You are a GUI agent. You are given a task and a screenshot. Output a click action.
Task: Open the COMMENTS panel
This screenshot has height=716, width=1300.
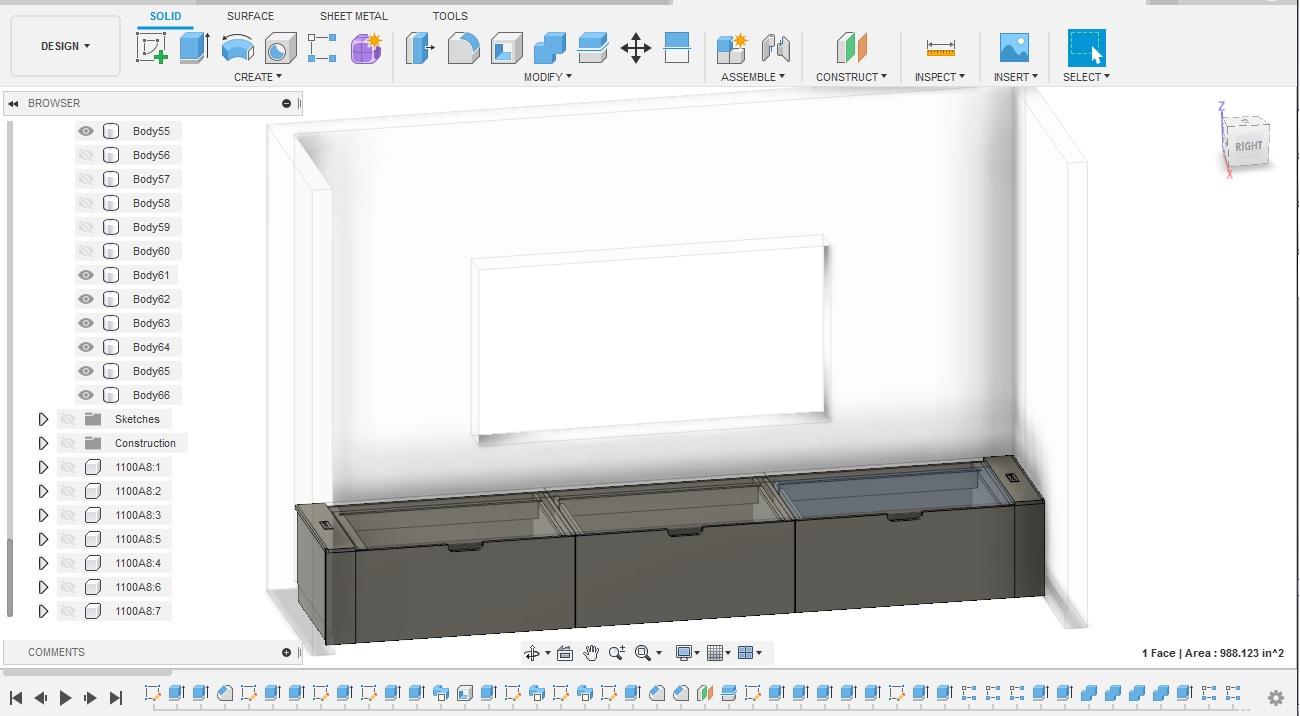pyautogui.click(x=57, y=652)
